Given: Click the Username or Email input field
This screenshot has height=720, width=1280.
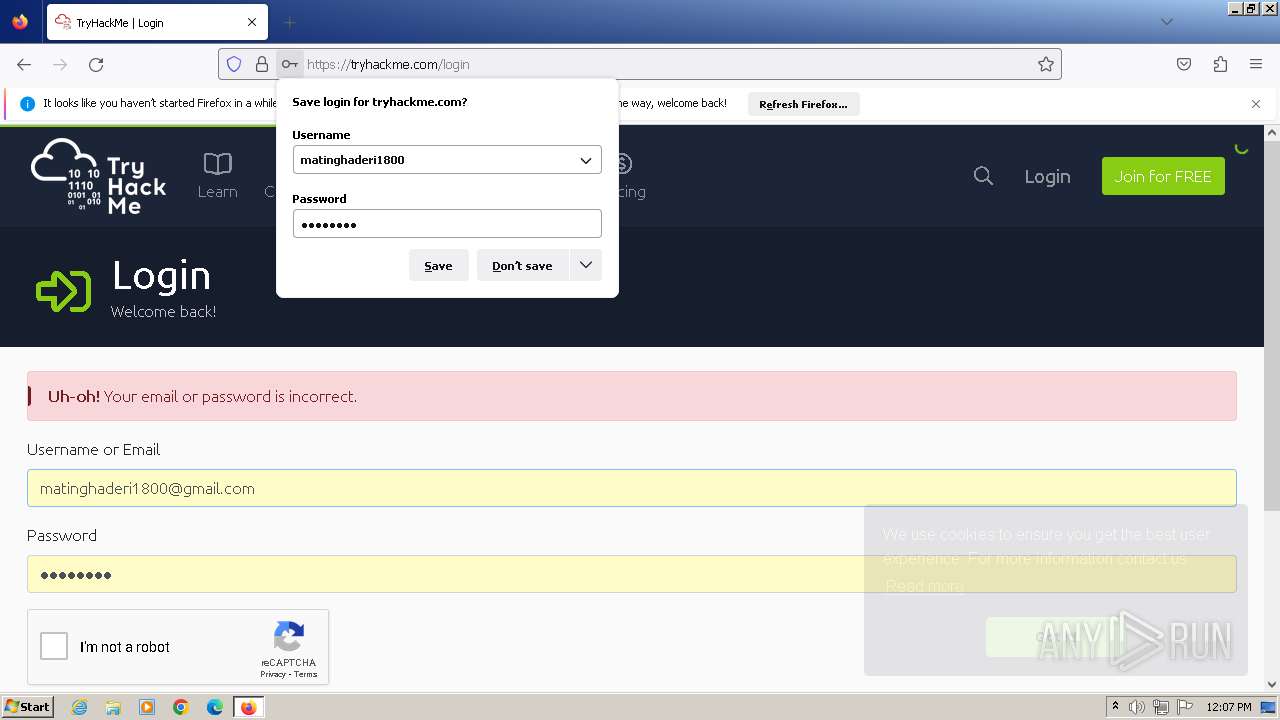Looking at the screenshot, I should coord(632,488).
